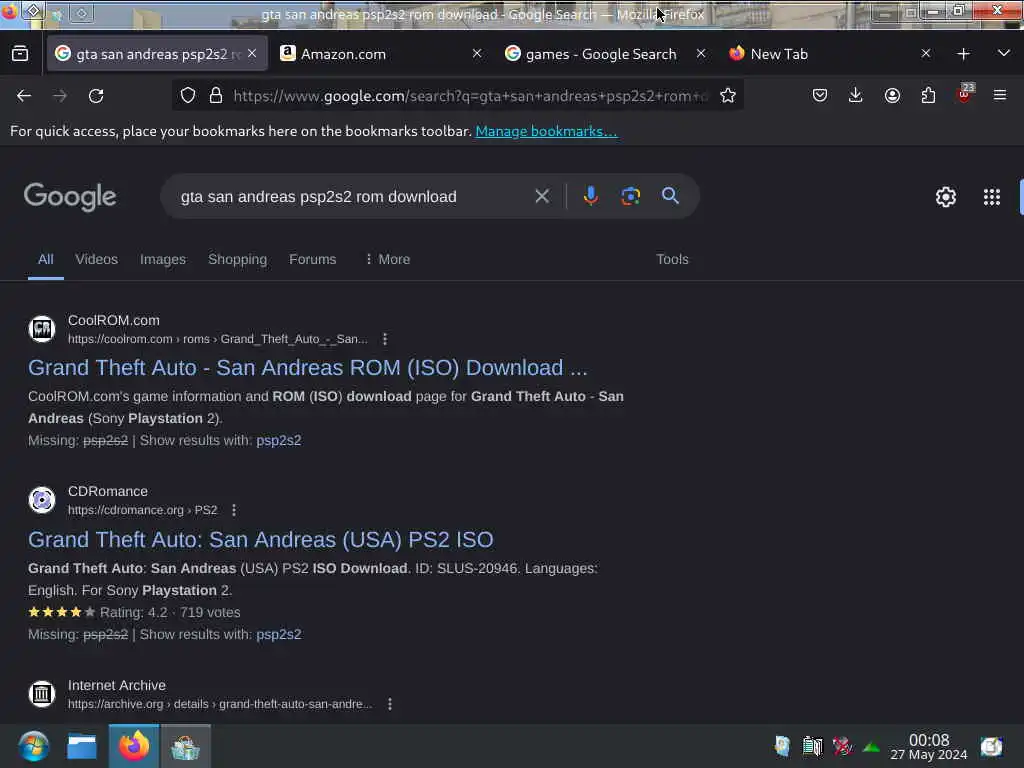Switch to the New Tab tab
The width and height of the screenshot is (1024, 768).
pos(829,54)
